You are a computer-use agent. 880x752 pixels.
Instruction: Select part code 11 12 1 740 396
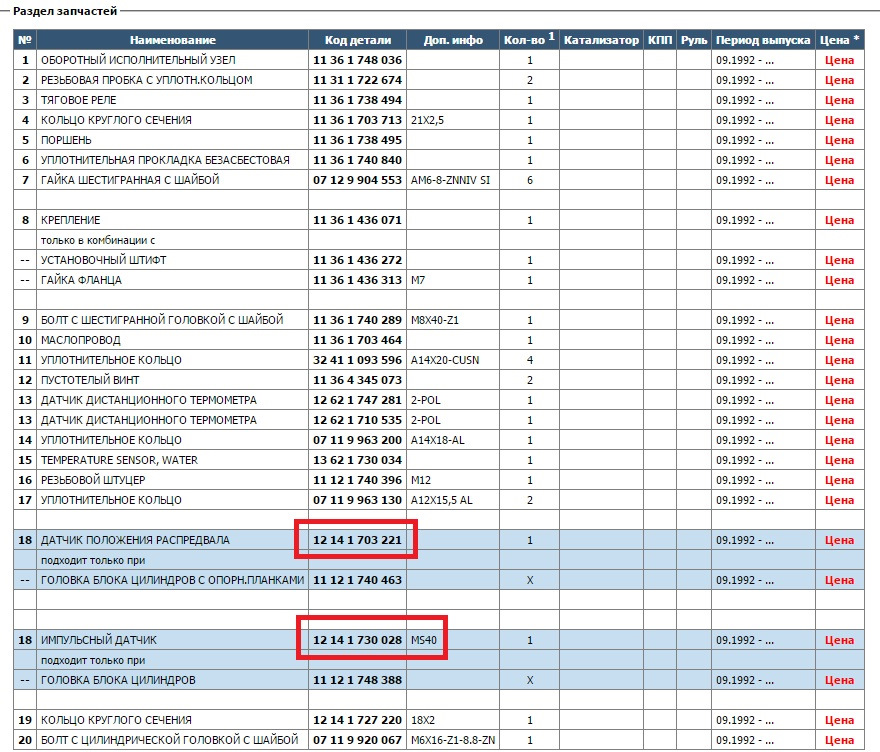click(358, 480)
